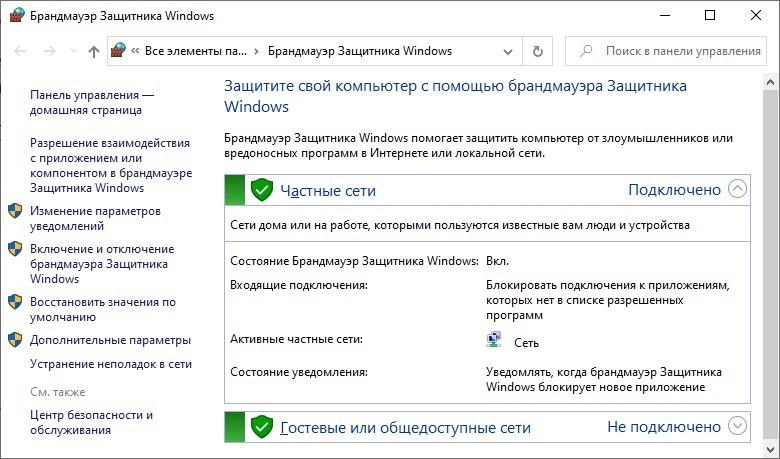Open address bar history dropdown
780x459 pixels.
pyautogui.click(x=508, y=51)
